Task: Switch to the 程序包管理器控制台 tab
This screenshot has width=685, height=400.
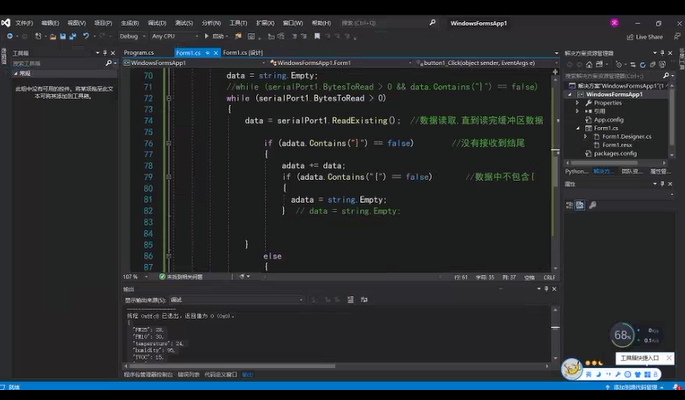Action: (x=148, y=375)
